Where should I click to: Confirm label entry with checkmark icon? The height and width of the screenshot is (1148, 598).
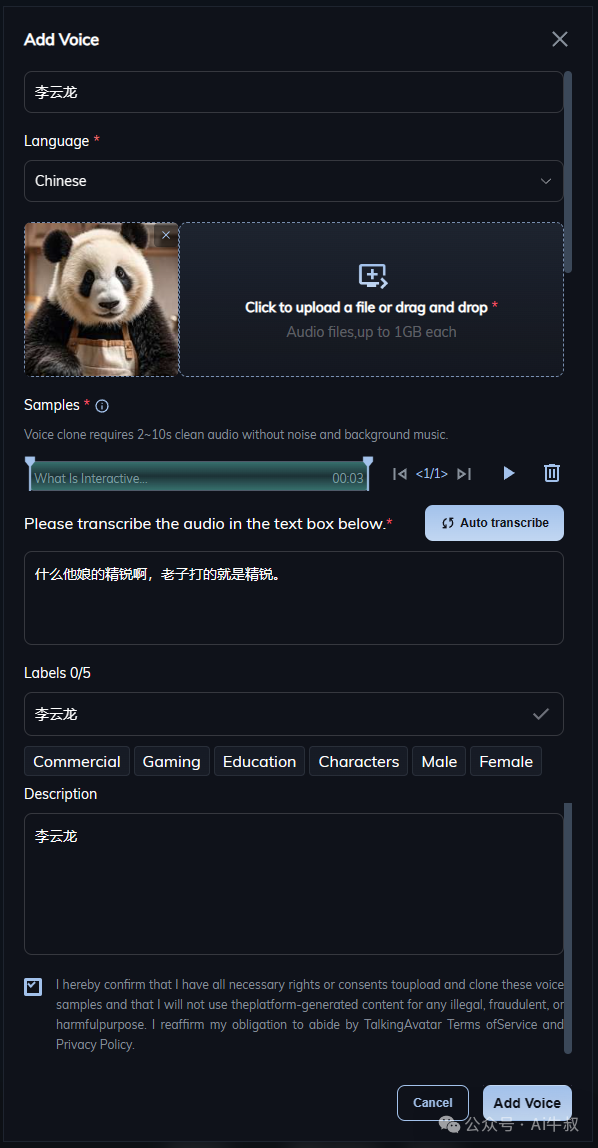coord(541,714)
